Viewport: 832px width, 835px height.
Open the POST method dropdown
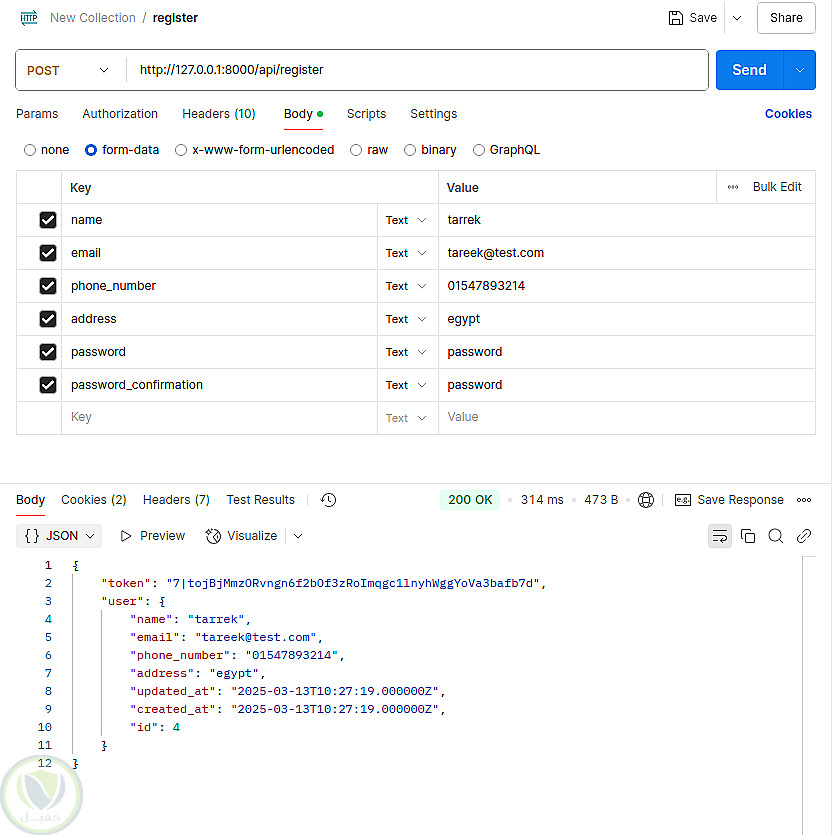(x=68, y=71)
